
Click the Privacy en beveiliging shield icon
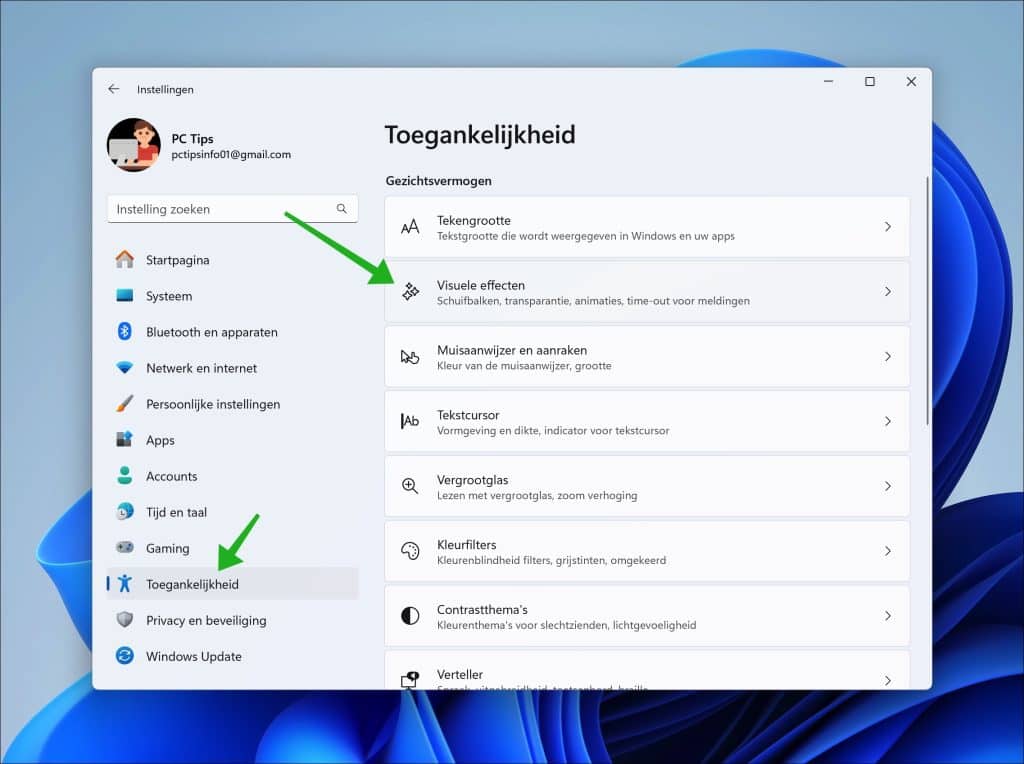click(x=125, y=620)
